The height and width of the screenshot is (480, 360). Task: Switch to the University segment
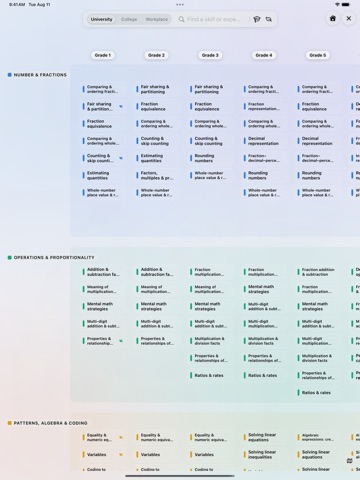[102, 19]
